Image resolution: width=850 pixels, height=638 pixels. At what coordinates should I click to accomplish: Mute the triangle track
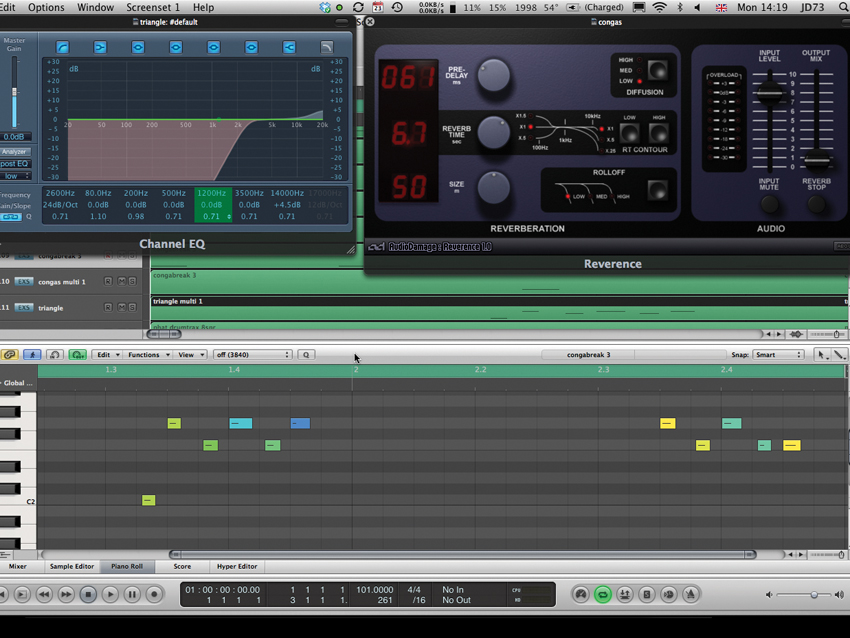(x=121, y=307)
